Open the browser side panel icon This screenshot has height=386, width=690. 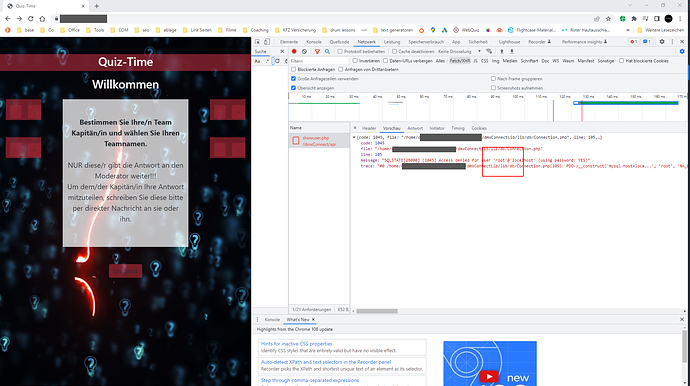pos(657,18)
